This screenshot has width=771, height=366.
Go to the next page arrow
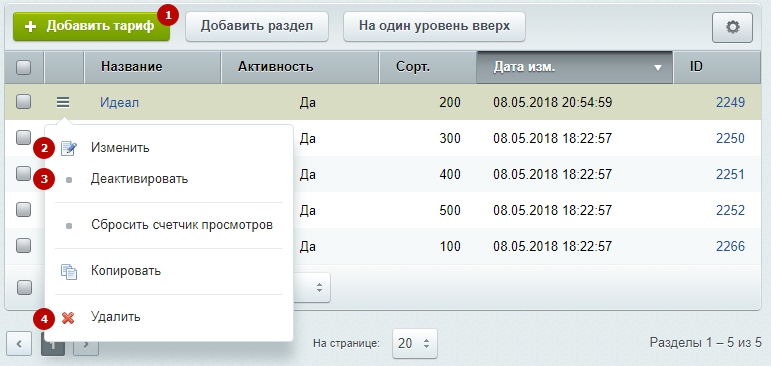point(86,344)
